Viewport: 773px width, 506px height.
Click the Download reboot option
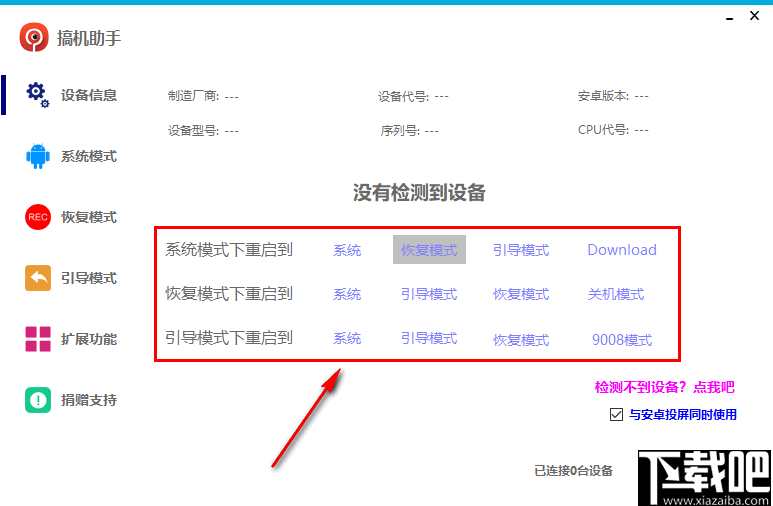click(x=622, y=250)
